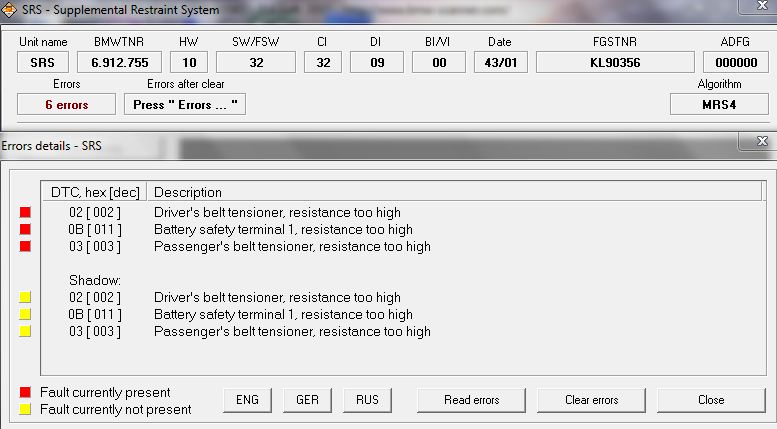Click the Description column header

[x=188, y=192]
